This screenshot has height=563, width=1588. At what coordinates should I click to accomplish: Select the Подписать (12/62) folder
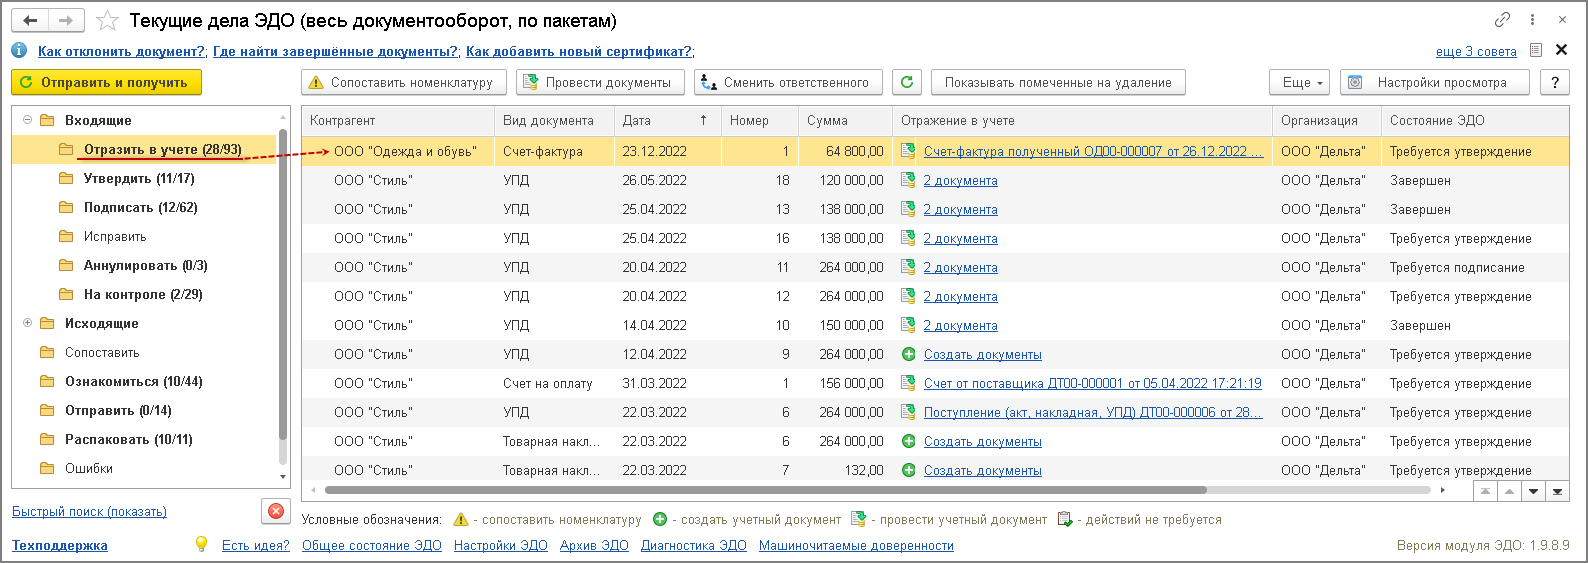(x=140, y=207)
